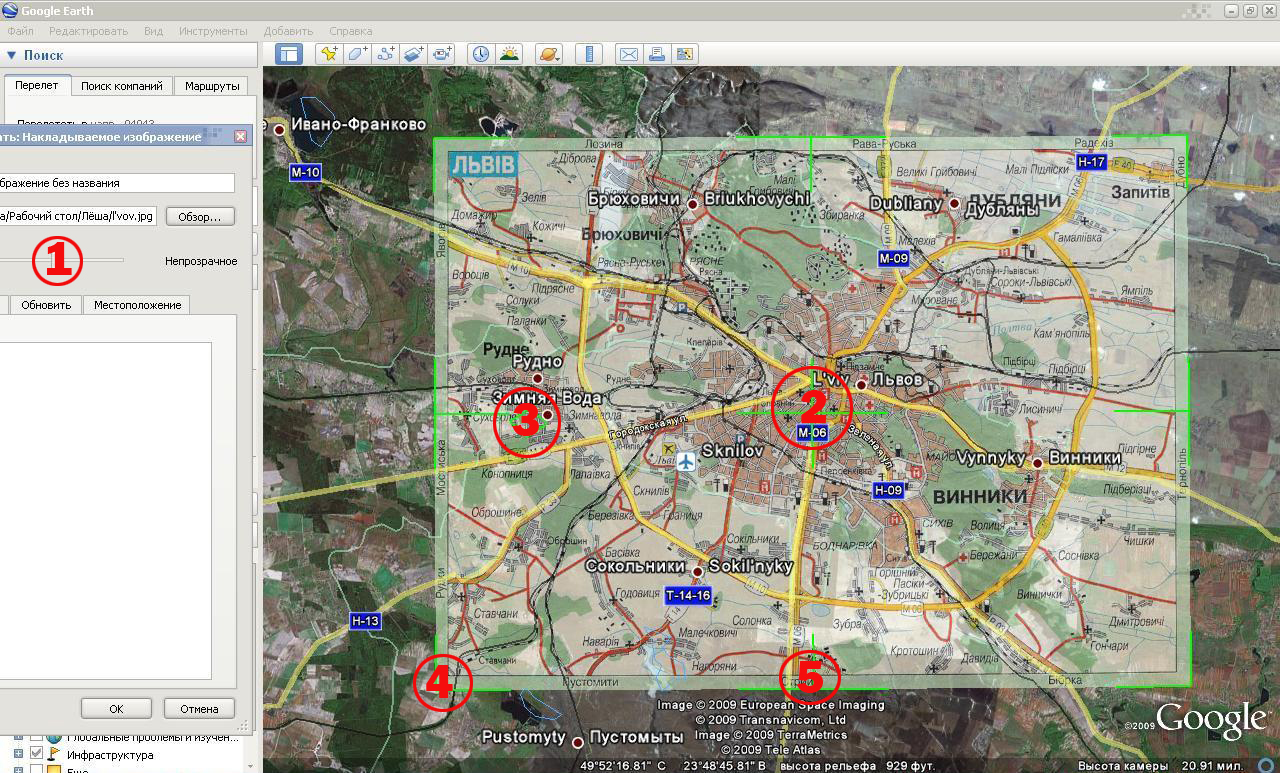1280x773 pixels.
Task: Click the Add Polygon toolbar icon
Action: pyautogui.click(x=357, y=55)
